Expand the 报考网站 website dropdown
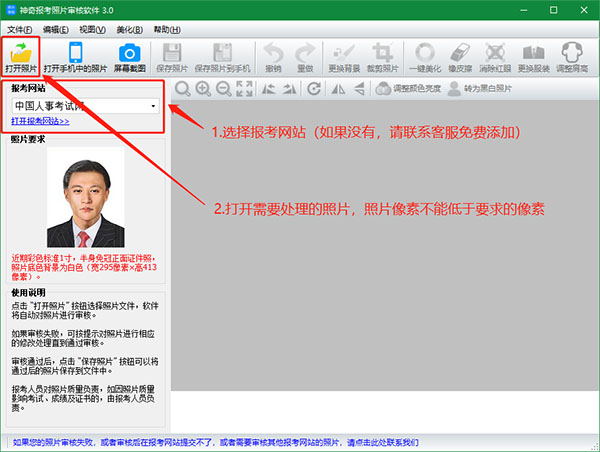This screenshot has width=600, height=452. (153, 105)
